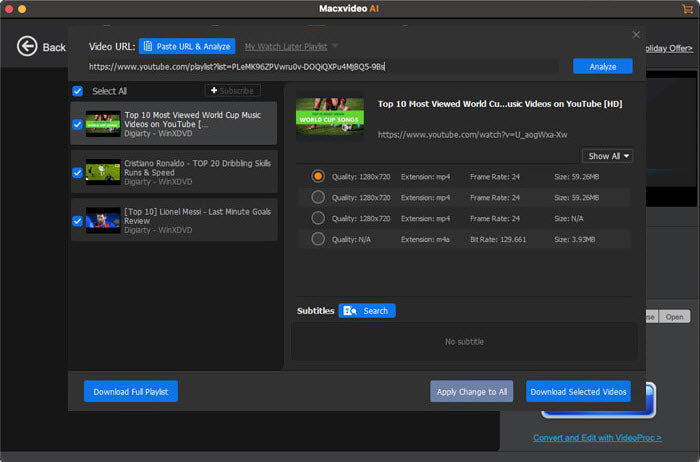Toggle the Select All checkbox
Screen dimensions: 700x462
pyautogui.click(x=77, y=92)
